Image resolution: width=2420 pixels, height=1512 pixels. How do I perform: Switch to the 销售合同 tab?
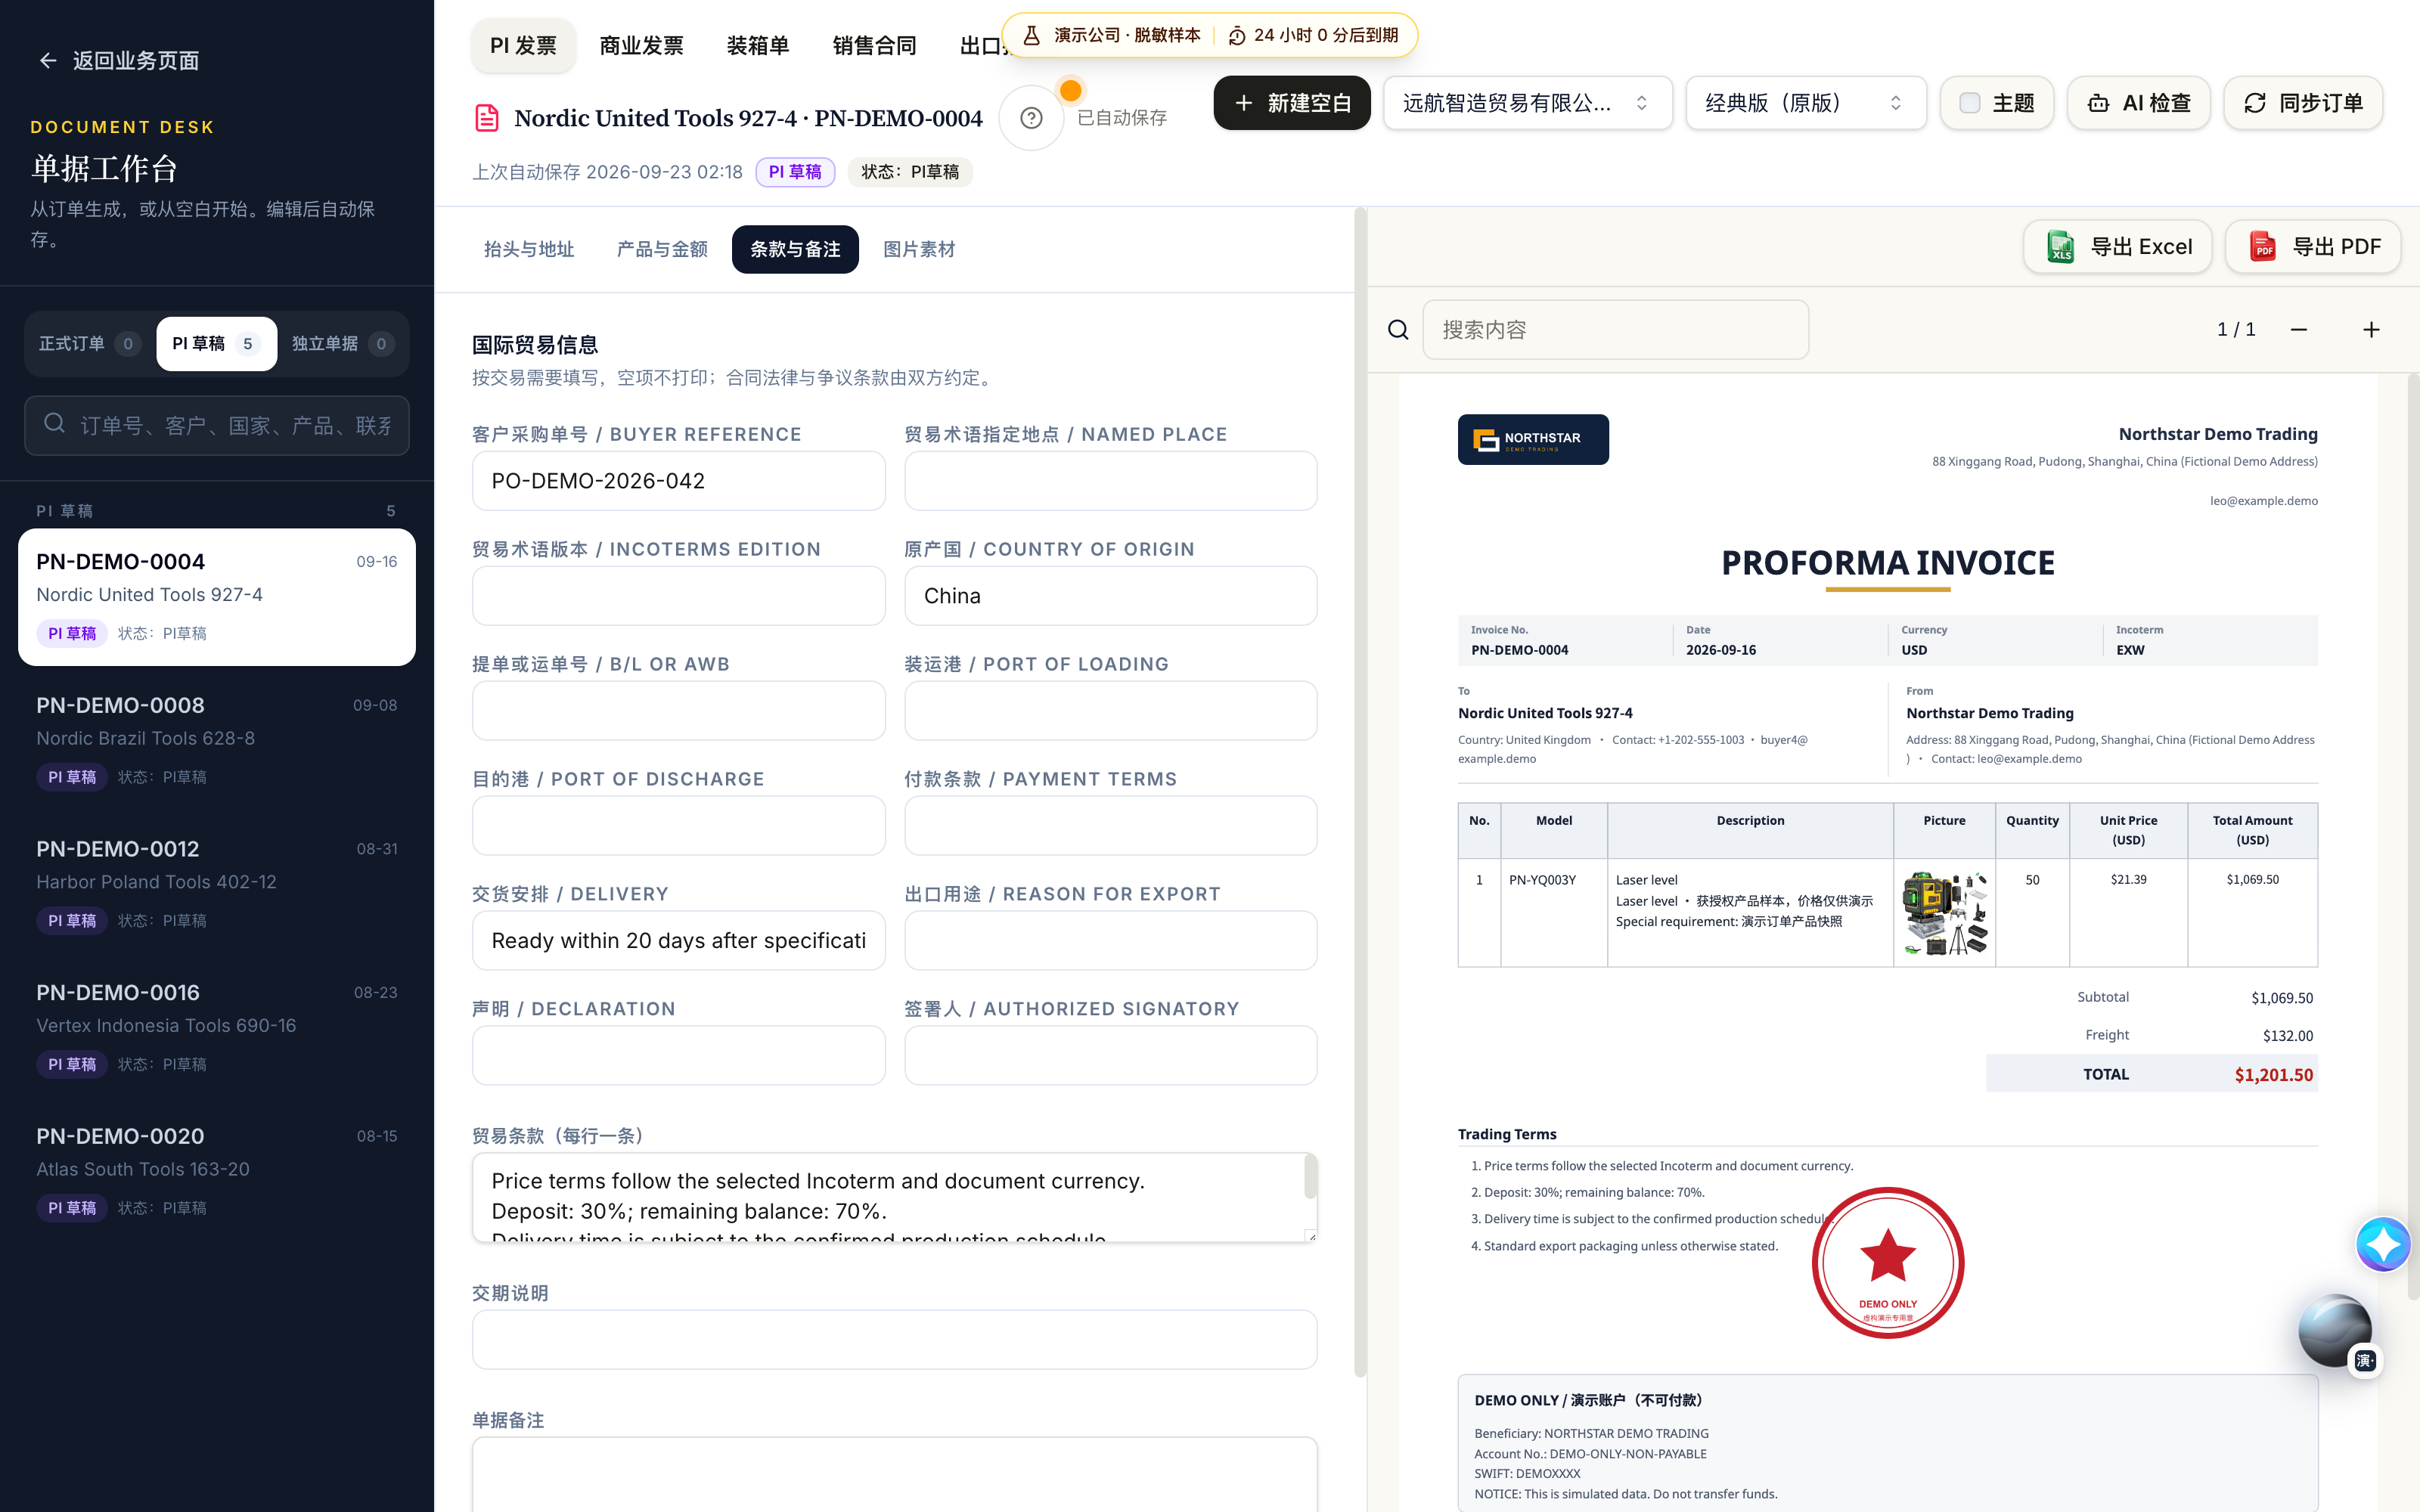(x=874, y=46)
